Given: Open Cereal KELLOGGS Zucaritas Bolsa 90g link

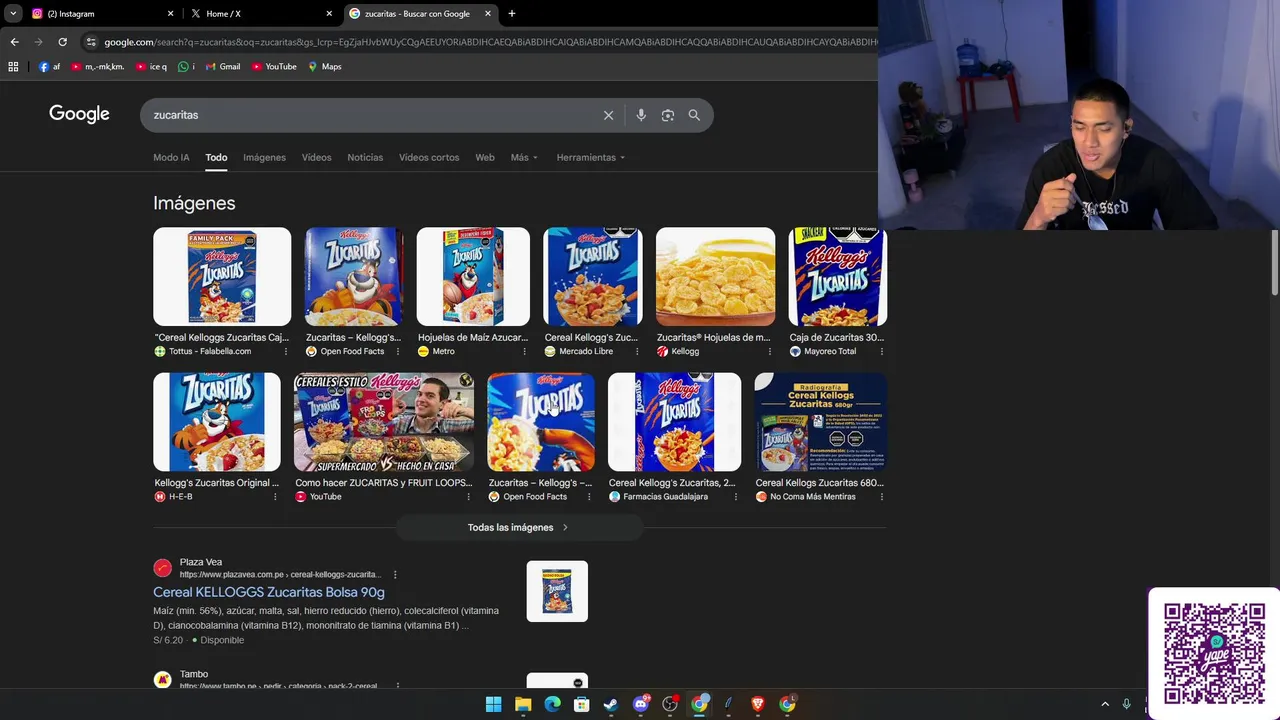Looking at the screenshot, I should coord(269,592).
